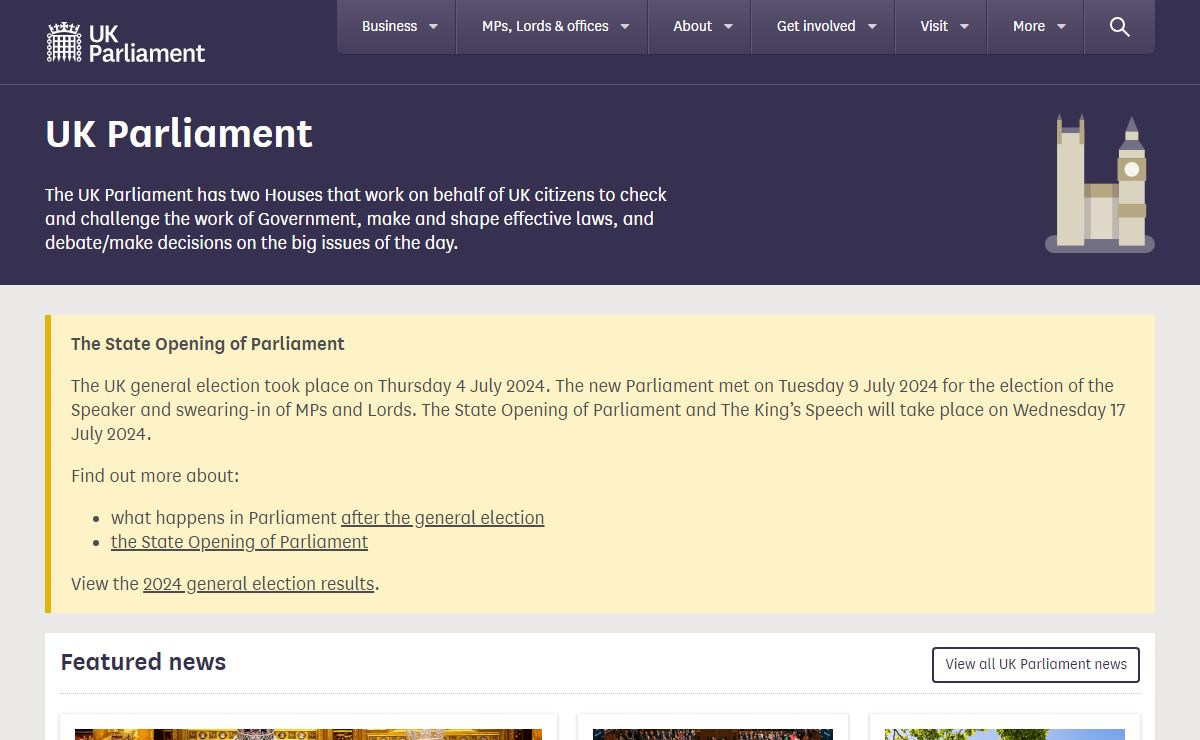Click 'The State Opening of Parliament' notice heading
The image size is (1200, 740).
tap(208, 344)
